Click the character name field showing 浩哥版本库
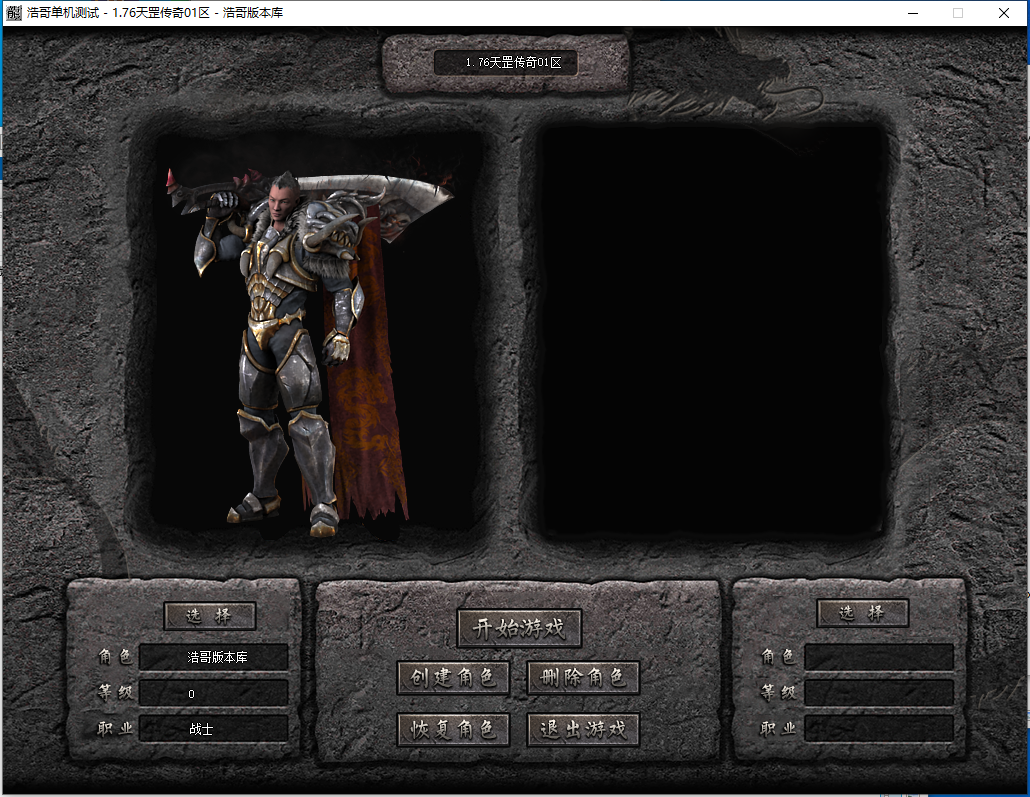This screenshot has height=797, width=1030. click(213, 657)
